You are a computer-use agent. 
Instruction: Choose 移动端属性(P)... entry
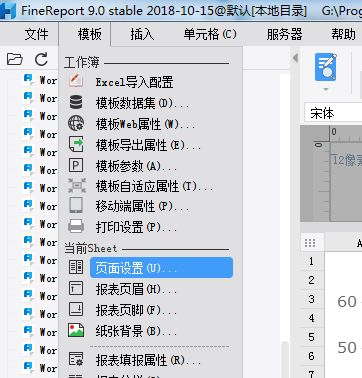[x=142, y=207]
